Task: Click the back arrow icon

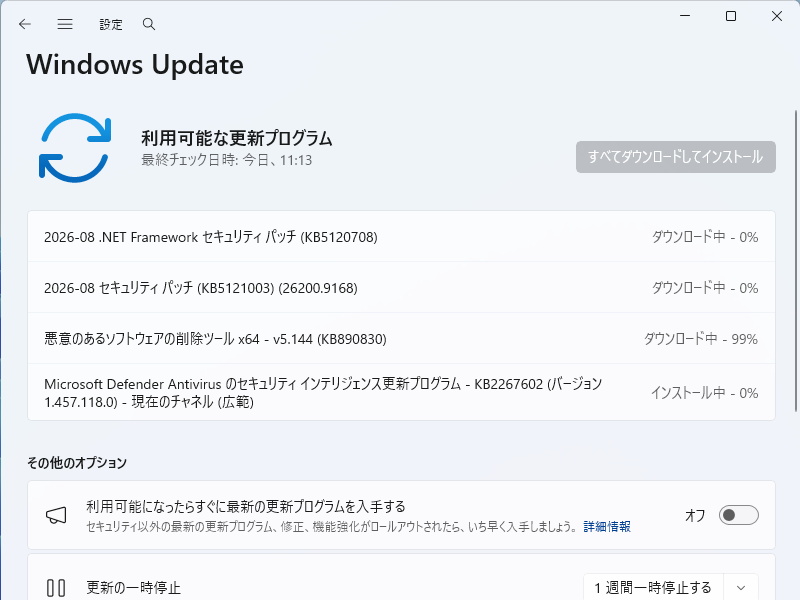Action: coord(24,24)
